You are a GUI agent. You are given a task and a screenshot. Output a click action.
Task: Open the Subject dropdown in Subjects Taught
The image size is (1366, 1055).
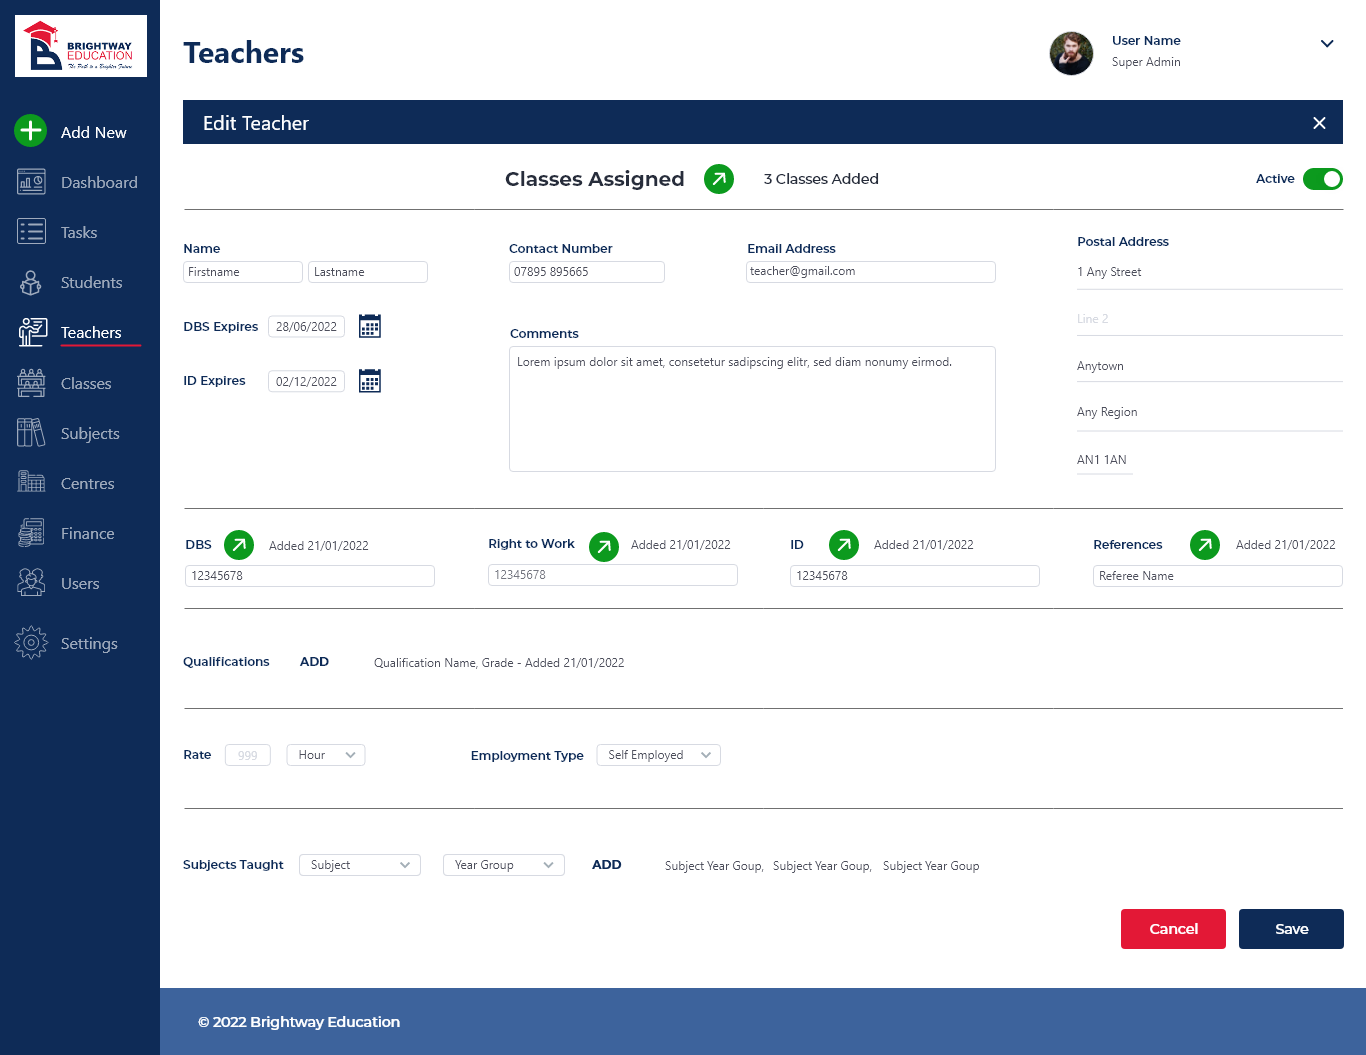pos(360,865)
